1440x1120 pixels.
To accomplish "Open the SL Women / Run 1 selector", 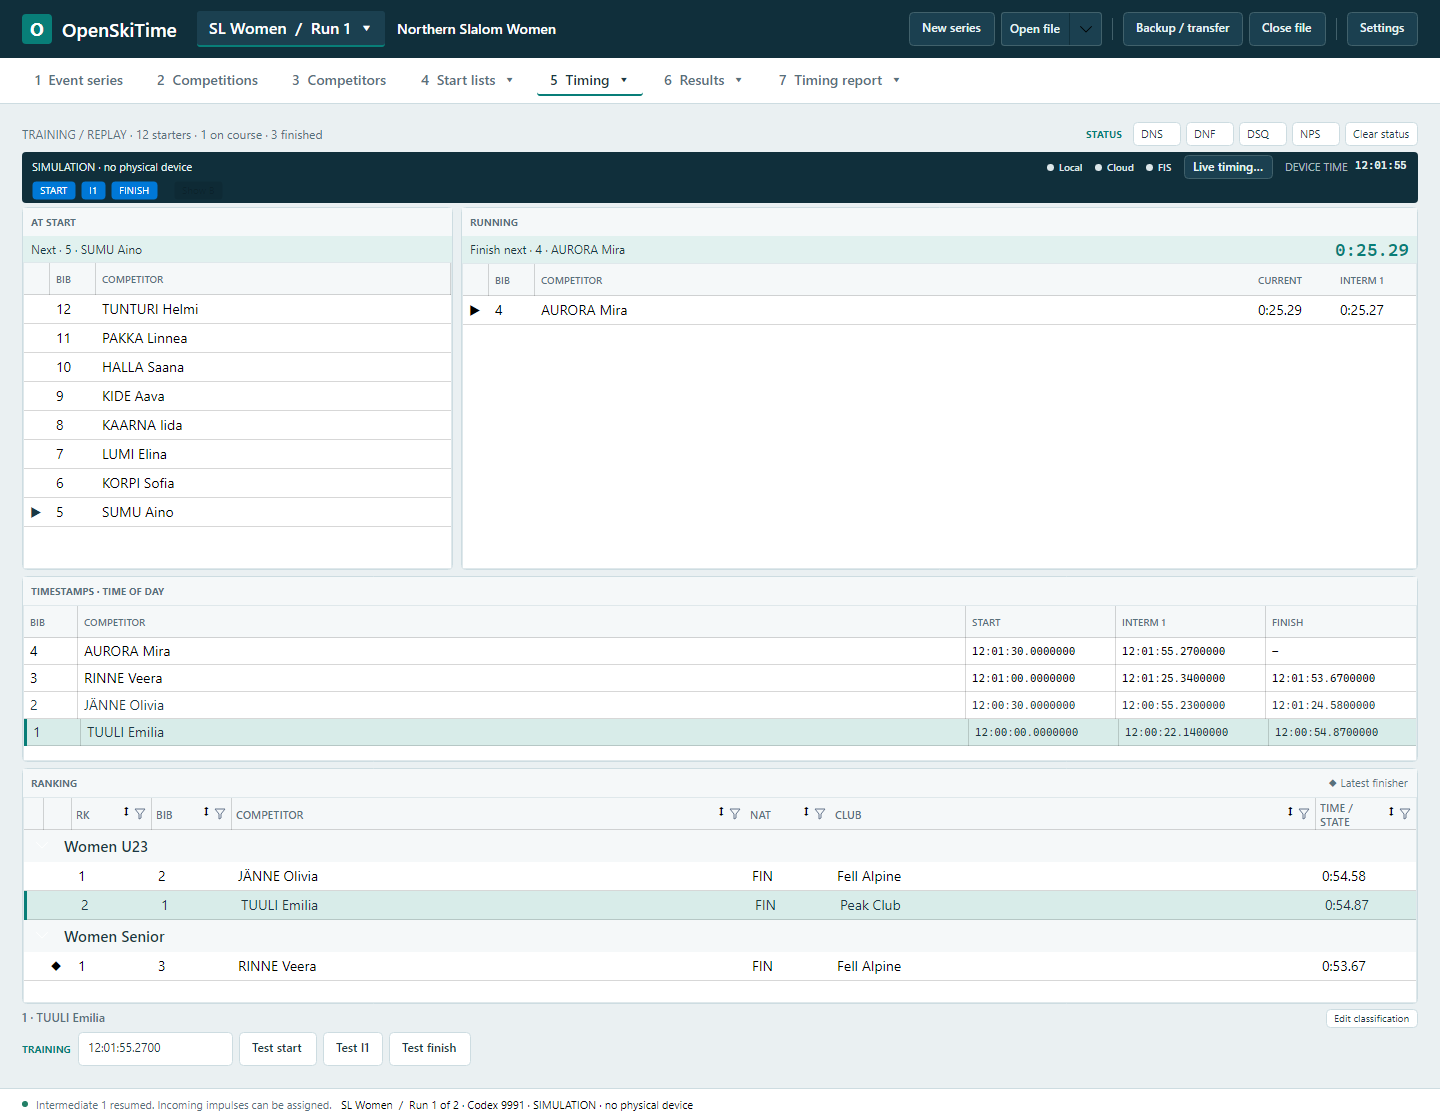I will click(x=290, y=29).
